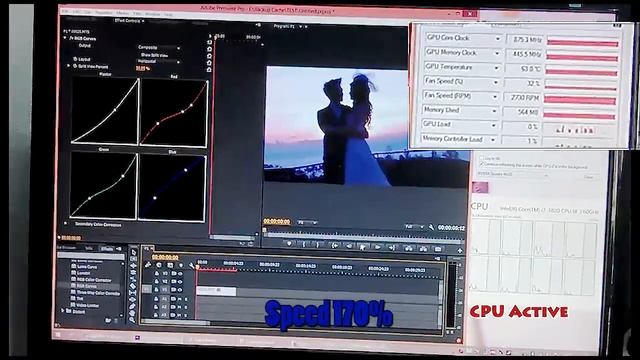Screen dimensions: 640x360
Task: Open GPU Temperature sensor dropdown
Action: click(x=496, y=68)
